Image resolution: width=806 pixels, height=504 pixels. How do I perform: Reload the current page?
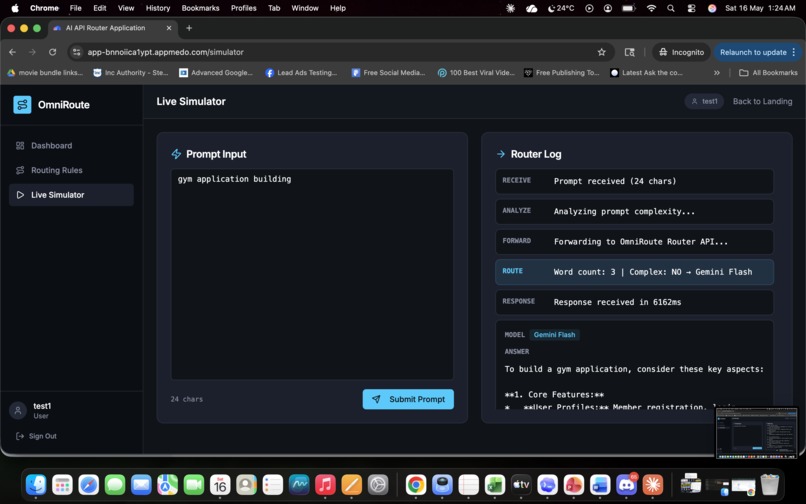[x=52, y=52]
